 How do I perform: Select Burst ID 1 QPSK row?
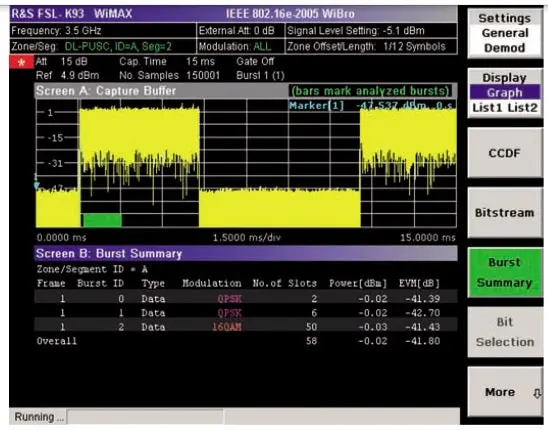(x=246, y=313)
